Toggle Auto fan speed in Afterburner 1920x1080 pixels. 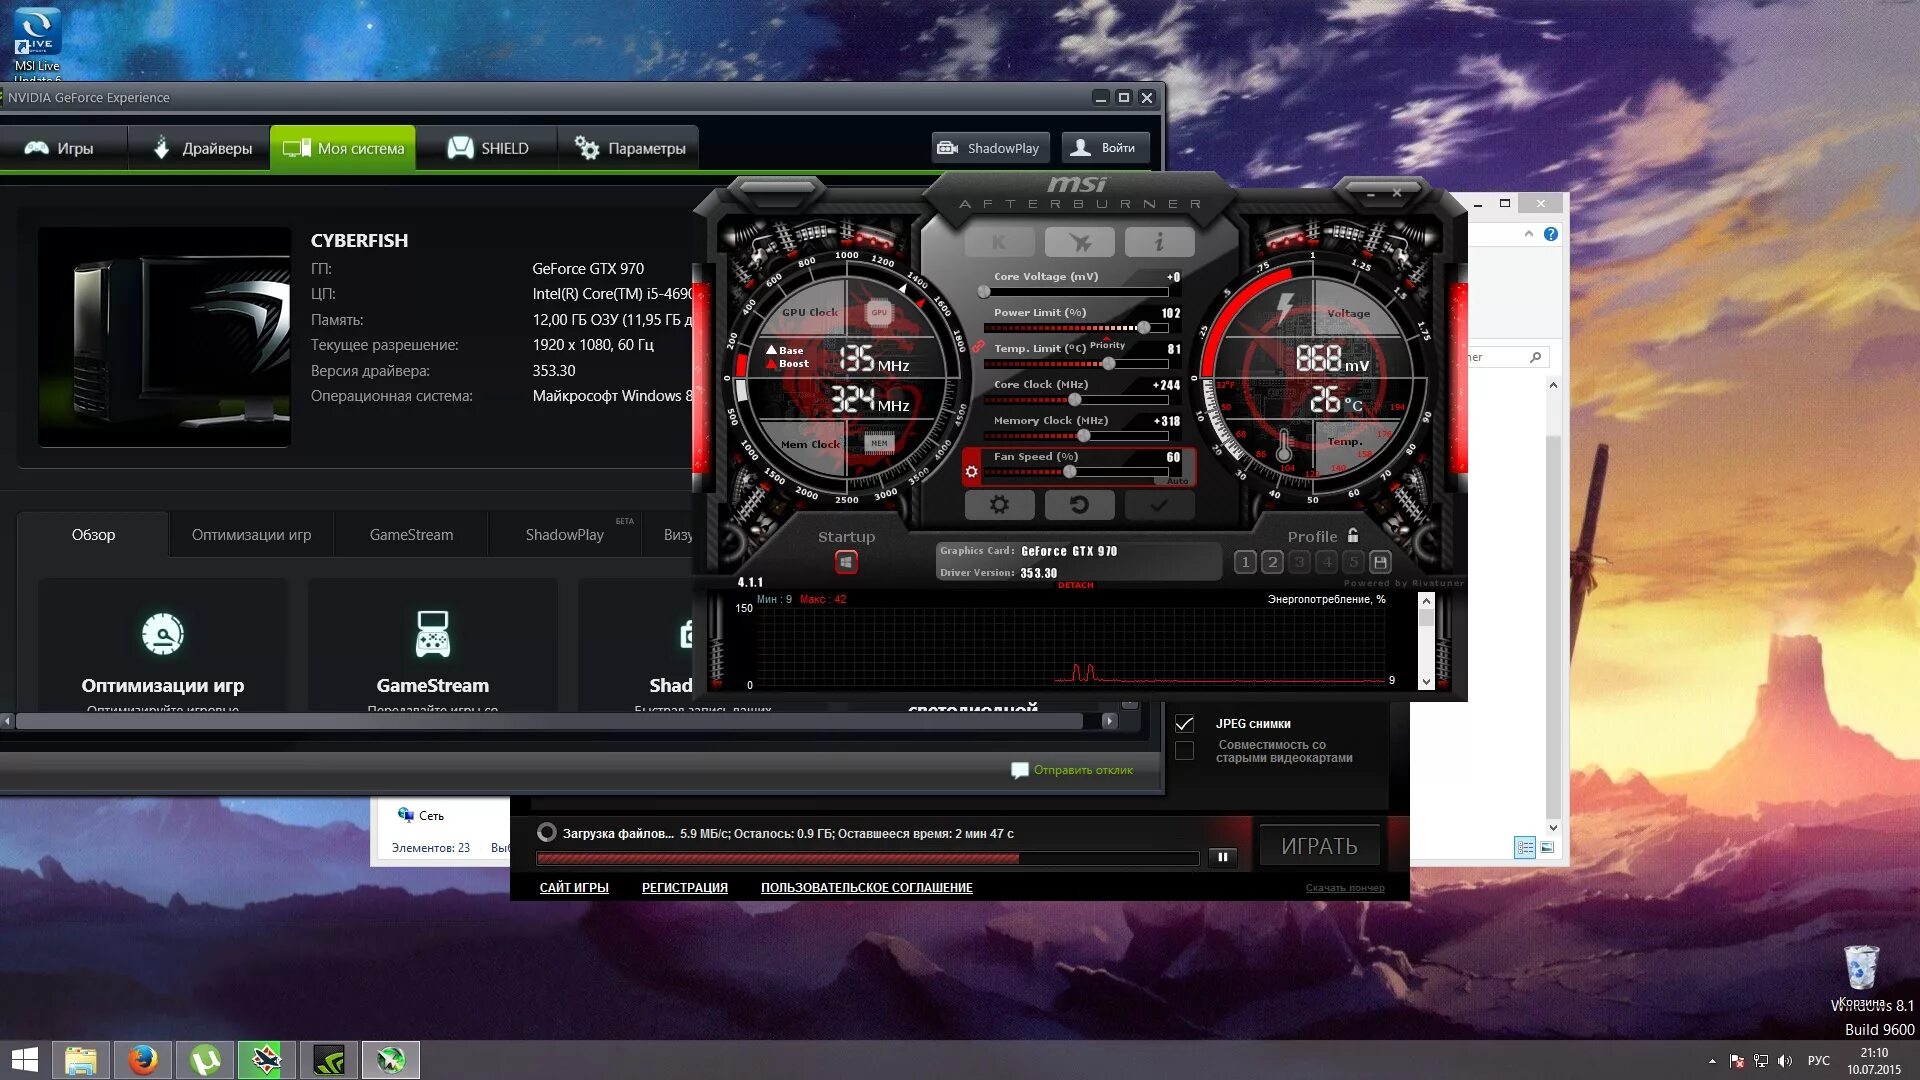pyautogui.click(x=1177, y=481)
